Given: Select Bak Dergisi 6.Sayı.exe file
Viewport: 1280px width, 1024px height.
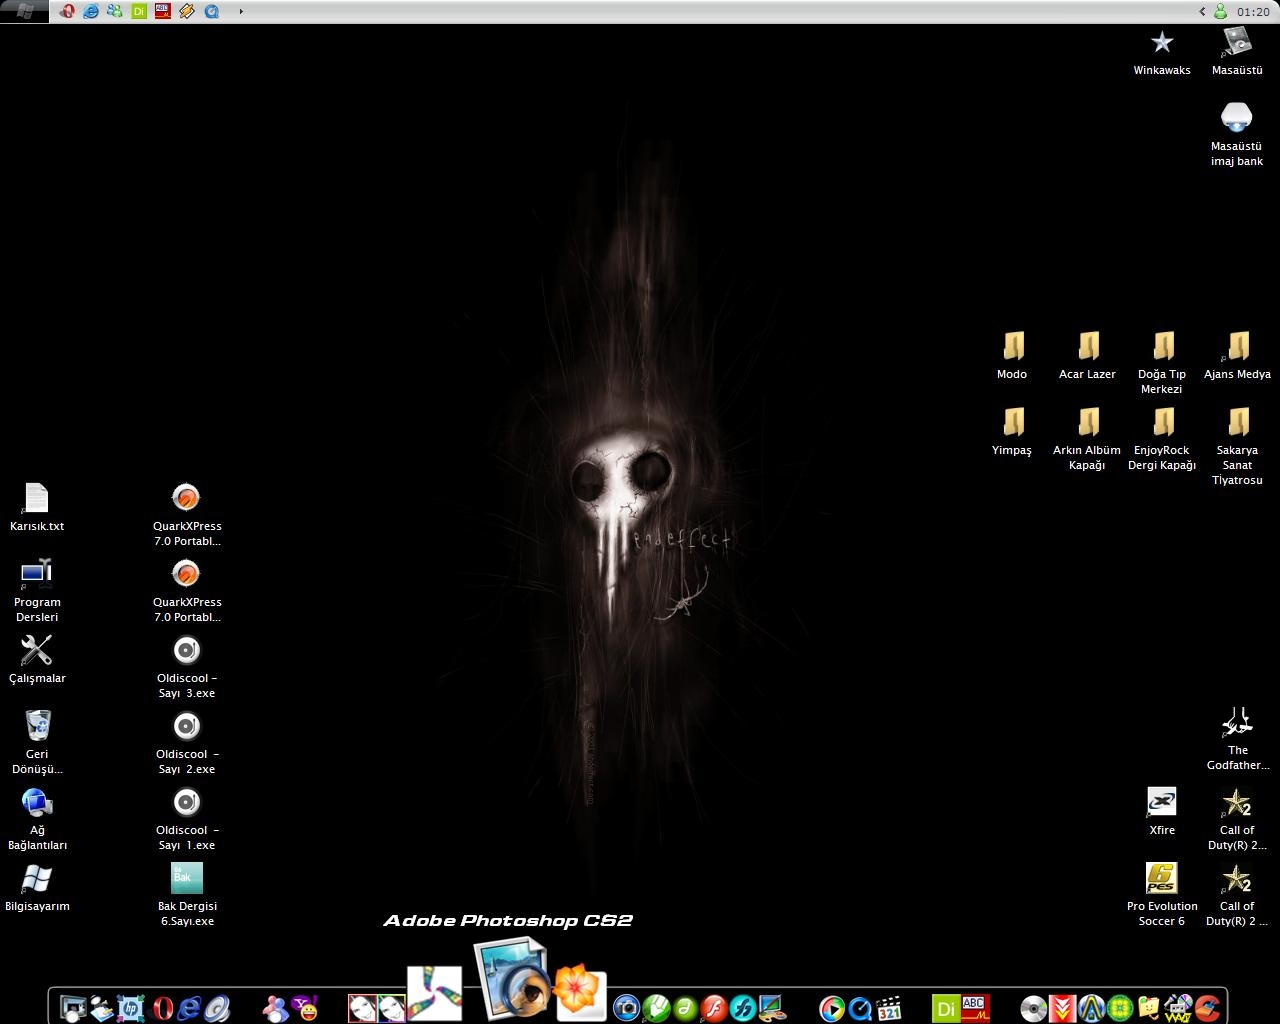Looking at the screenshot, I should point(187,895).
